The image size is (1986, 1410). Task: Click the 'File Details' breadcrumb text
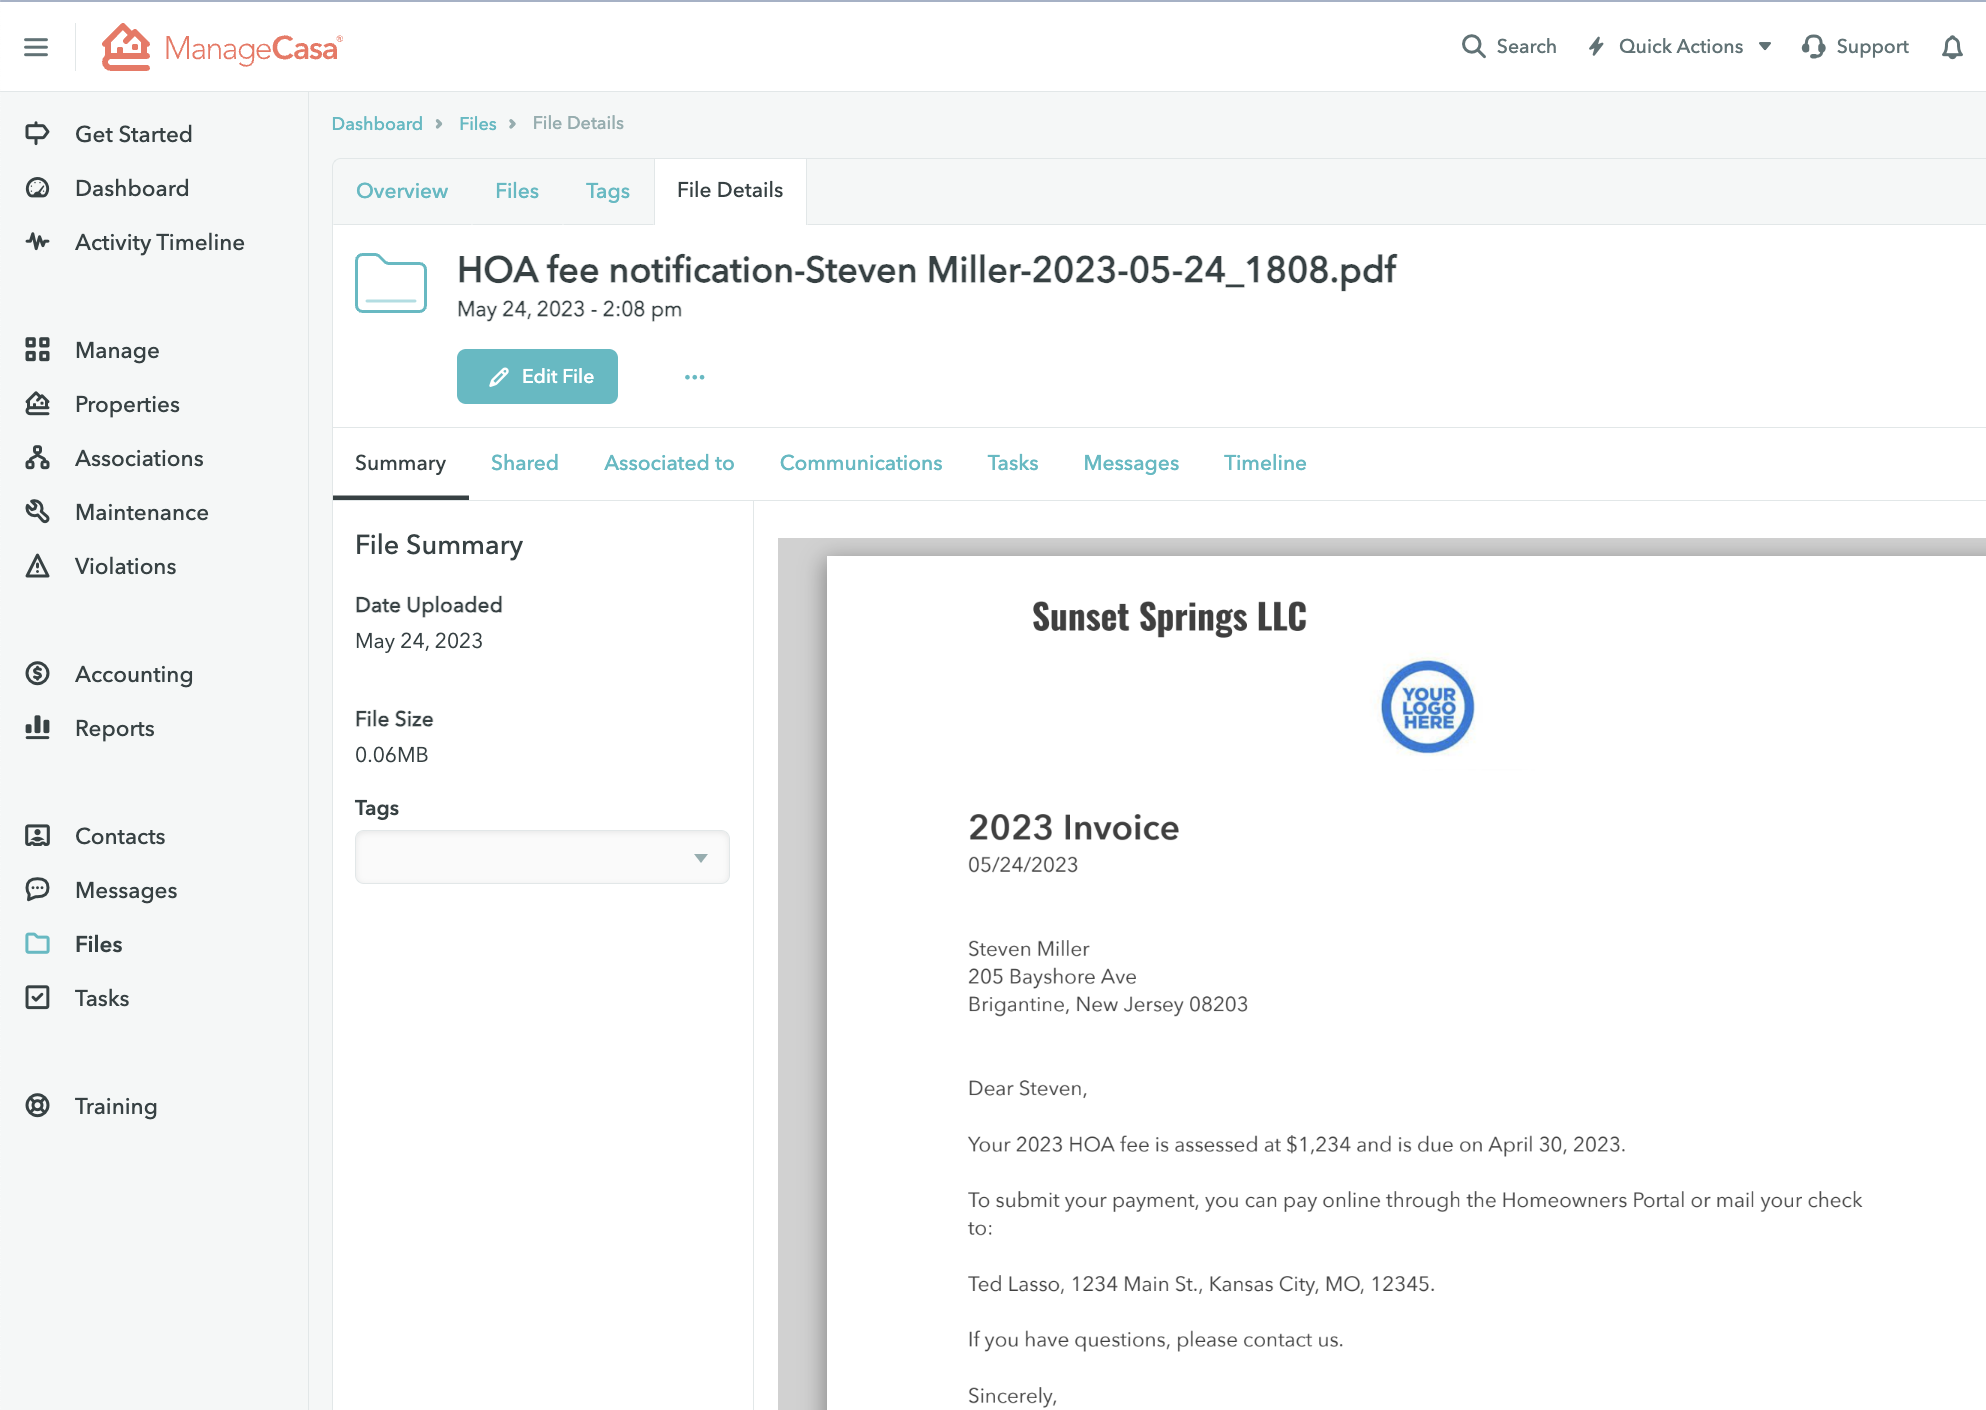(578, 123)
